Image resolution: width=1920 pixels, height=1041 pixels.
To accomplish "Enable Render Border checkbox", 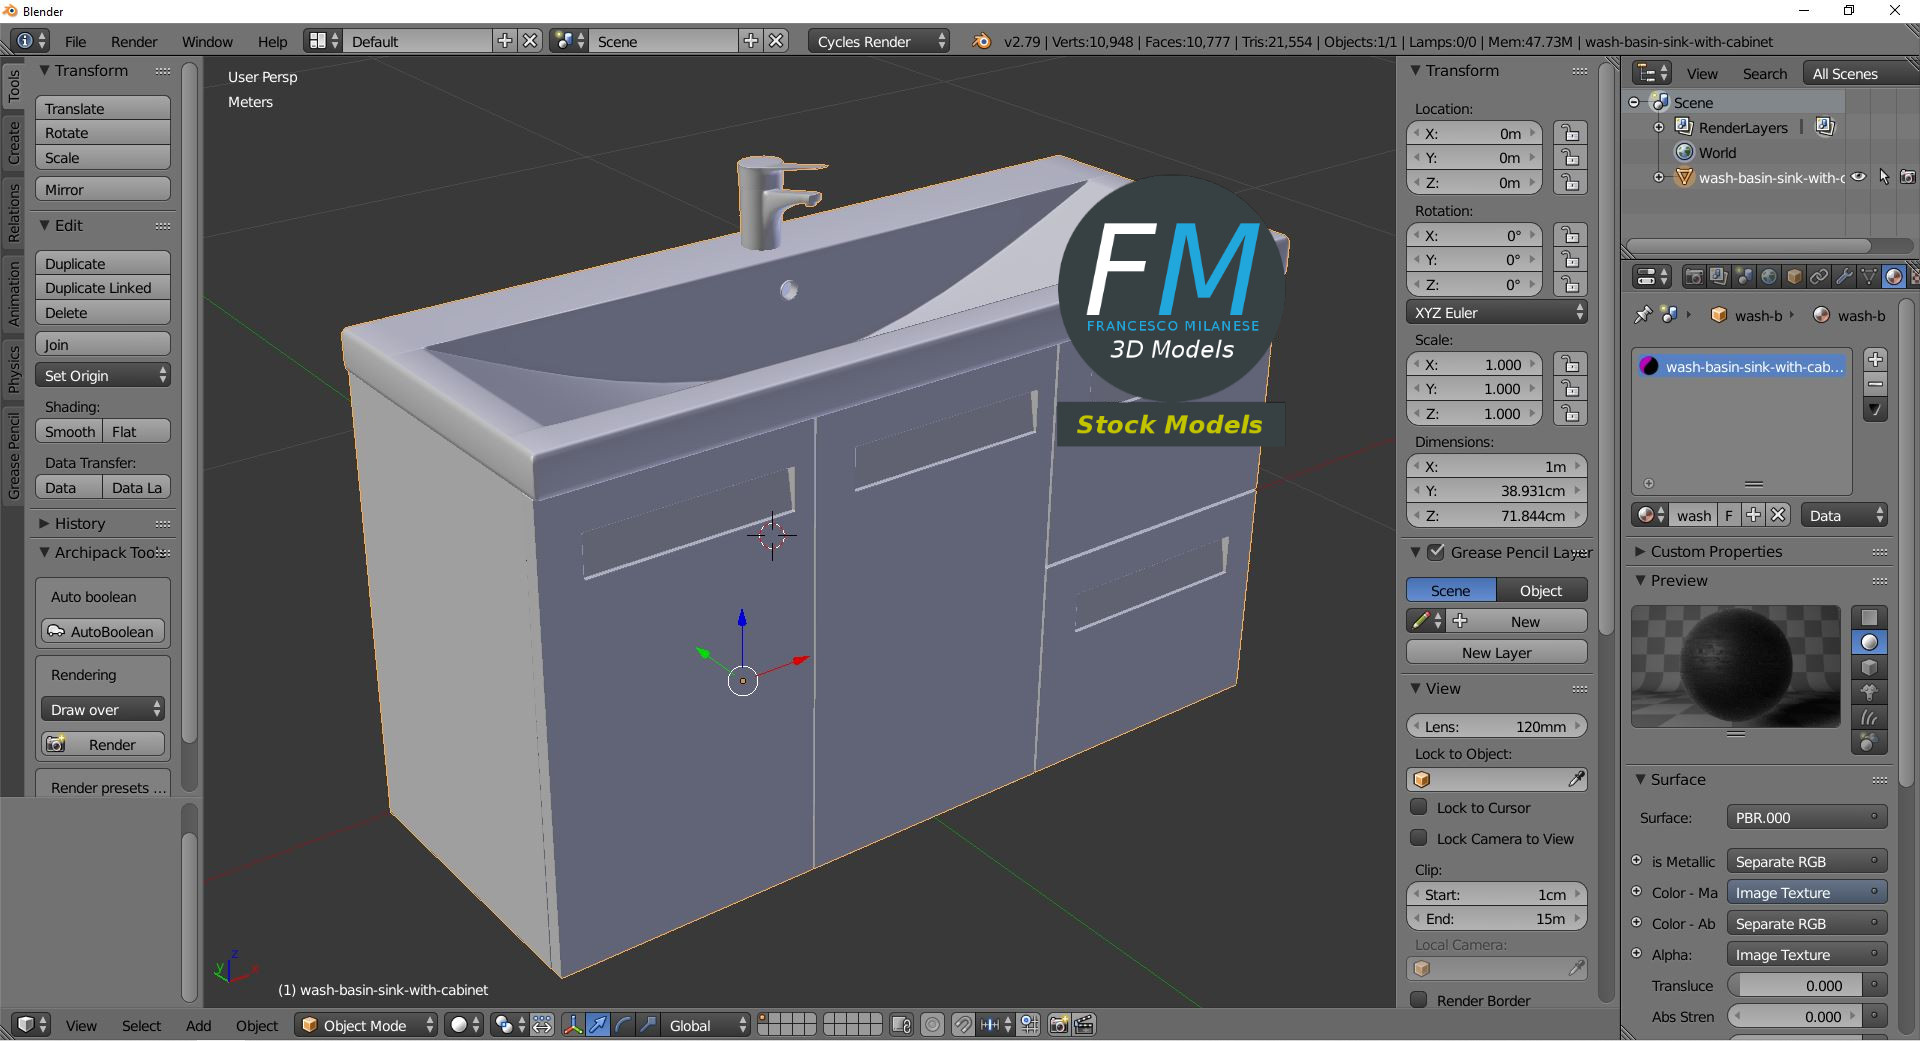I will pyautogui.click(x=1418, y=1000).
